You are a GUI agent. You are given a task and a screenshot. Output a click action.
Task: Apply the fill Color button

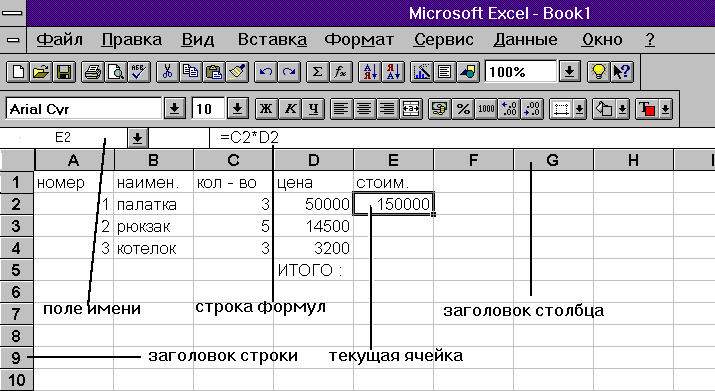click(604, 109)
